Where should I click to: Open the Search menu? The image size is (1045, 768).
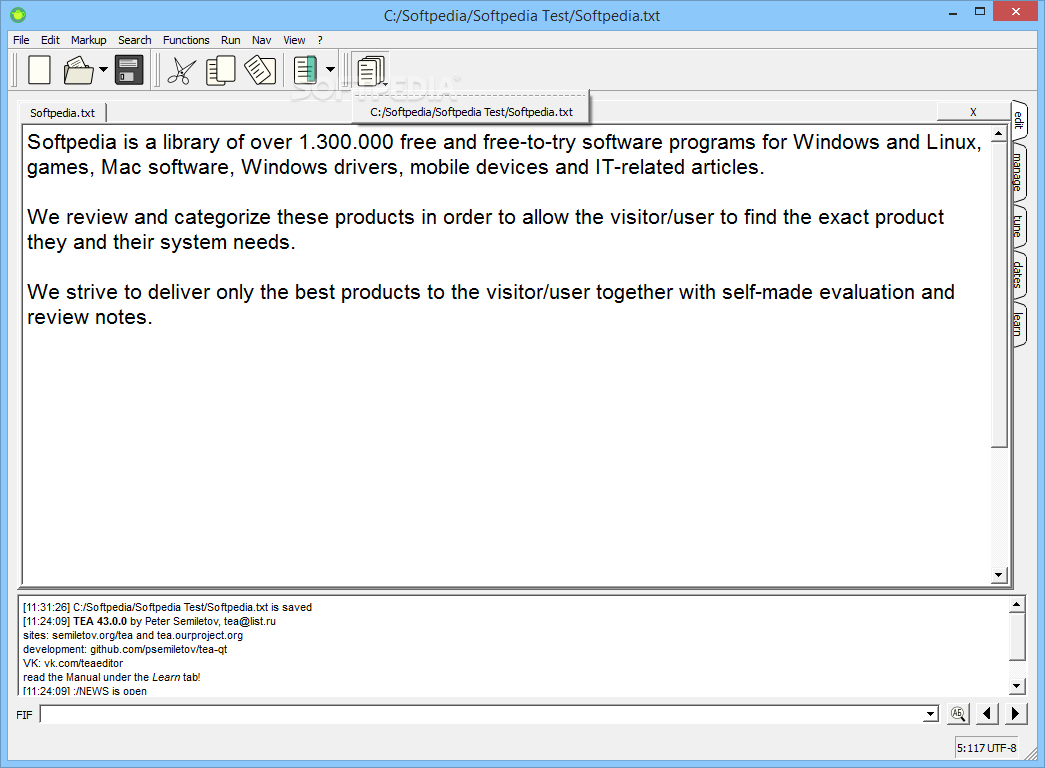pos(135,40)
